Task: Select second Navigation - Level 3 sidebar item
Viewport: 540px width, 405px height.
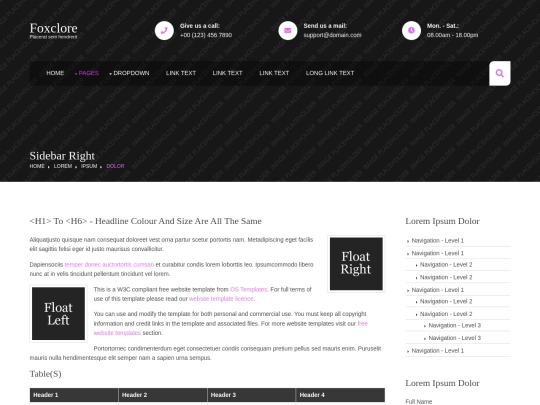Action: (455, 338)
